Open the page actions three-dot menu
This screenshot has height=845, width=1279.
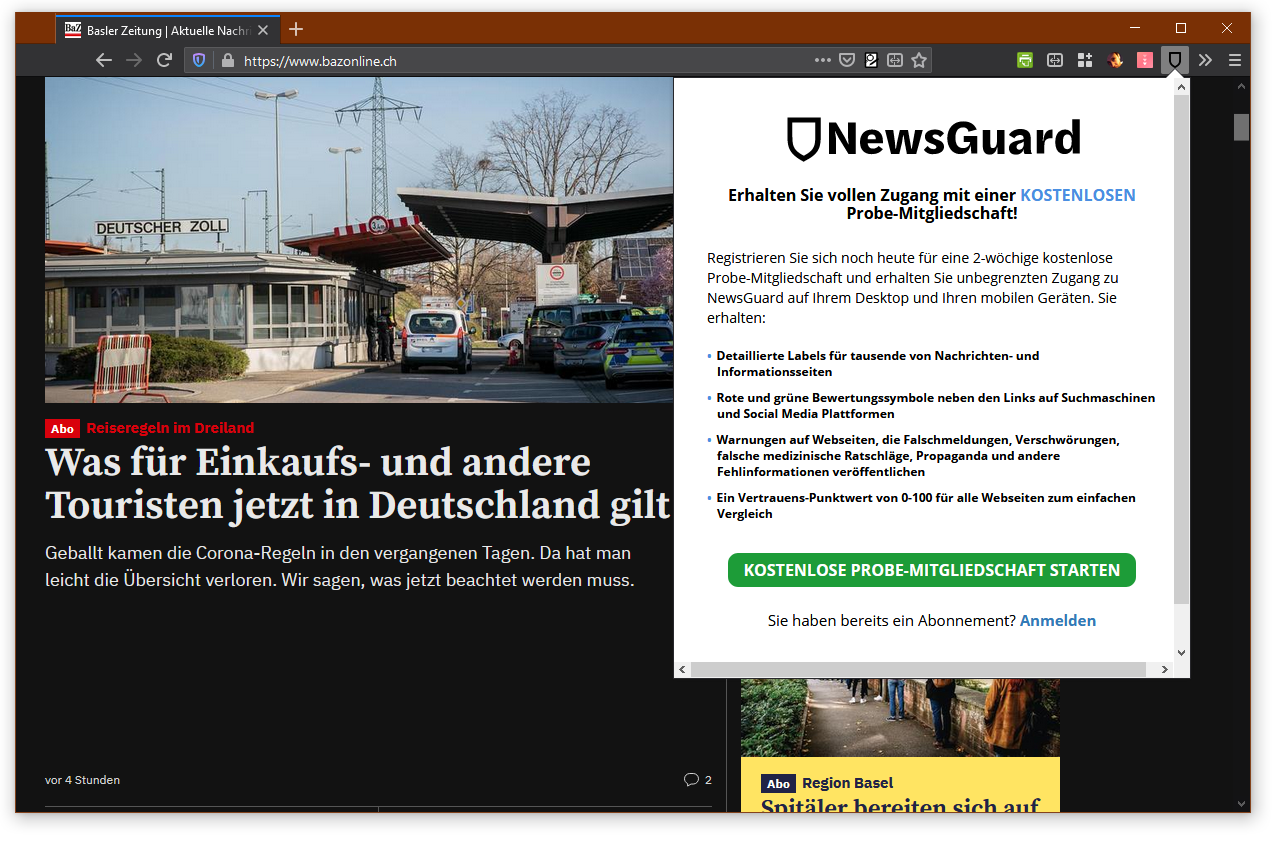tap(822, 60)
